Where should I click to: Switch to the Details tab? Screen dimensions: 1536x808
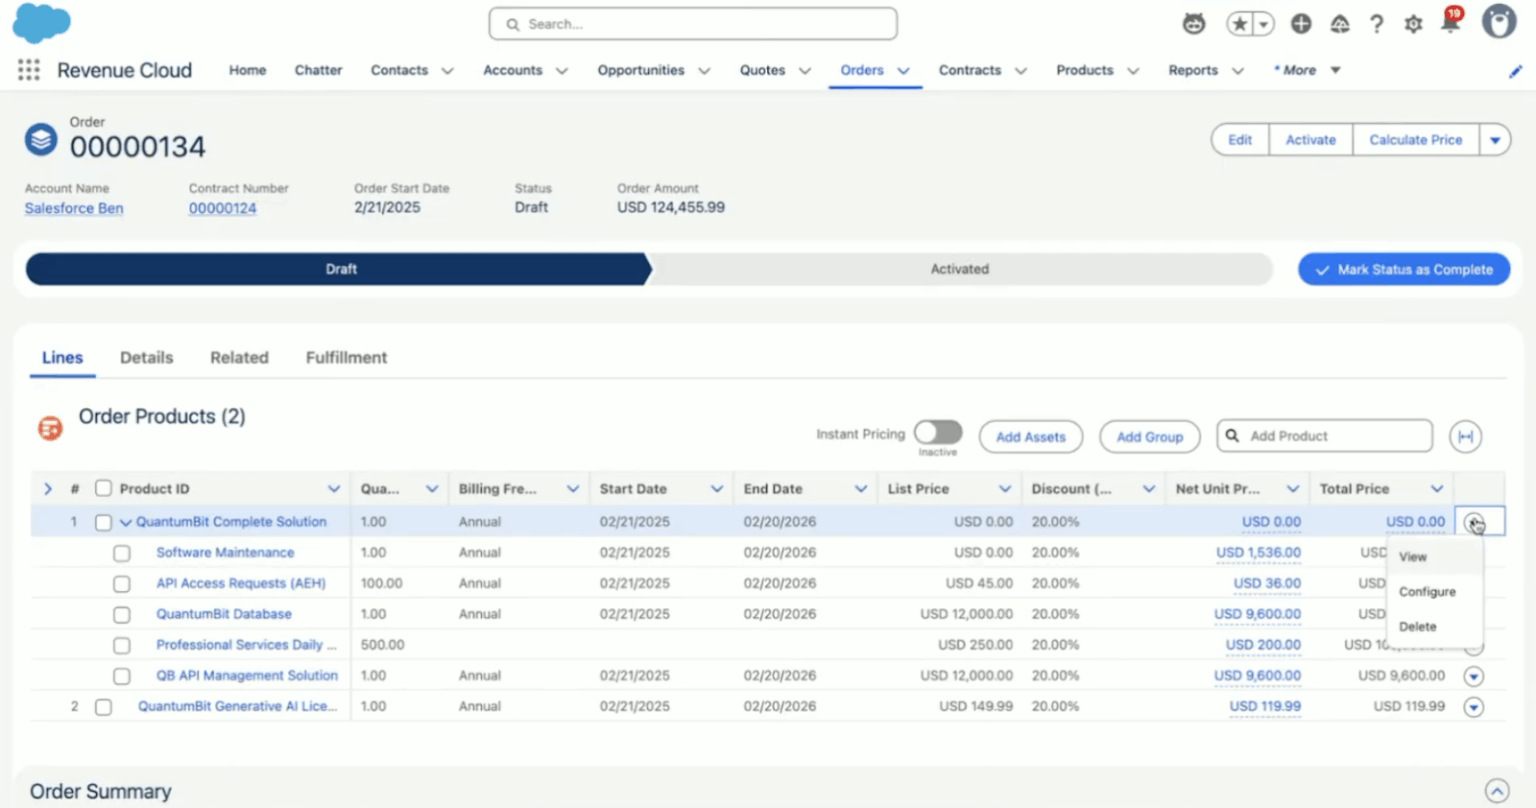pyautogui.click(x=146, y=358)
